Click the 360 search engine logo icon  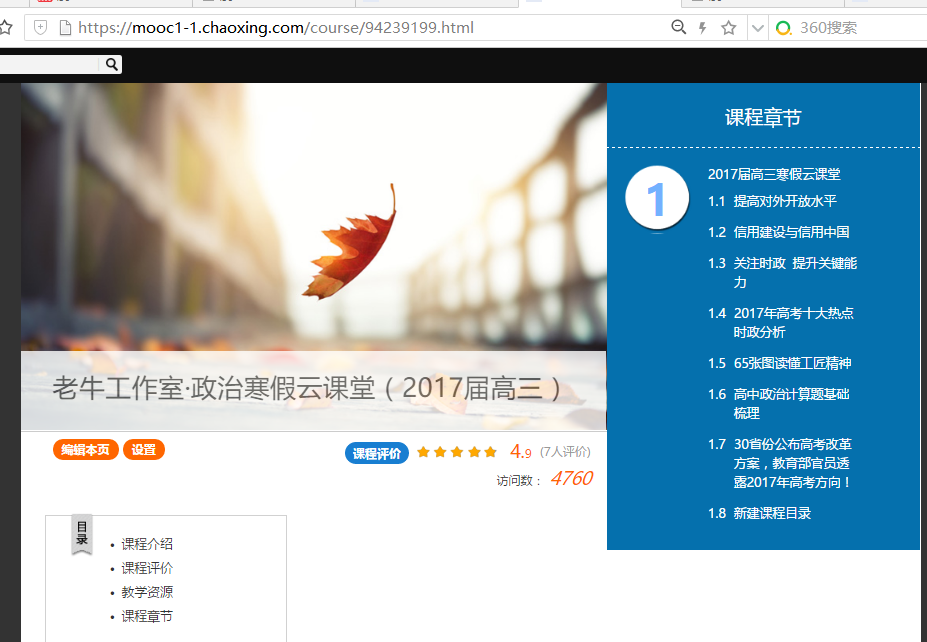783,28
